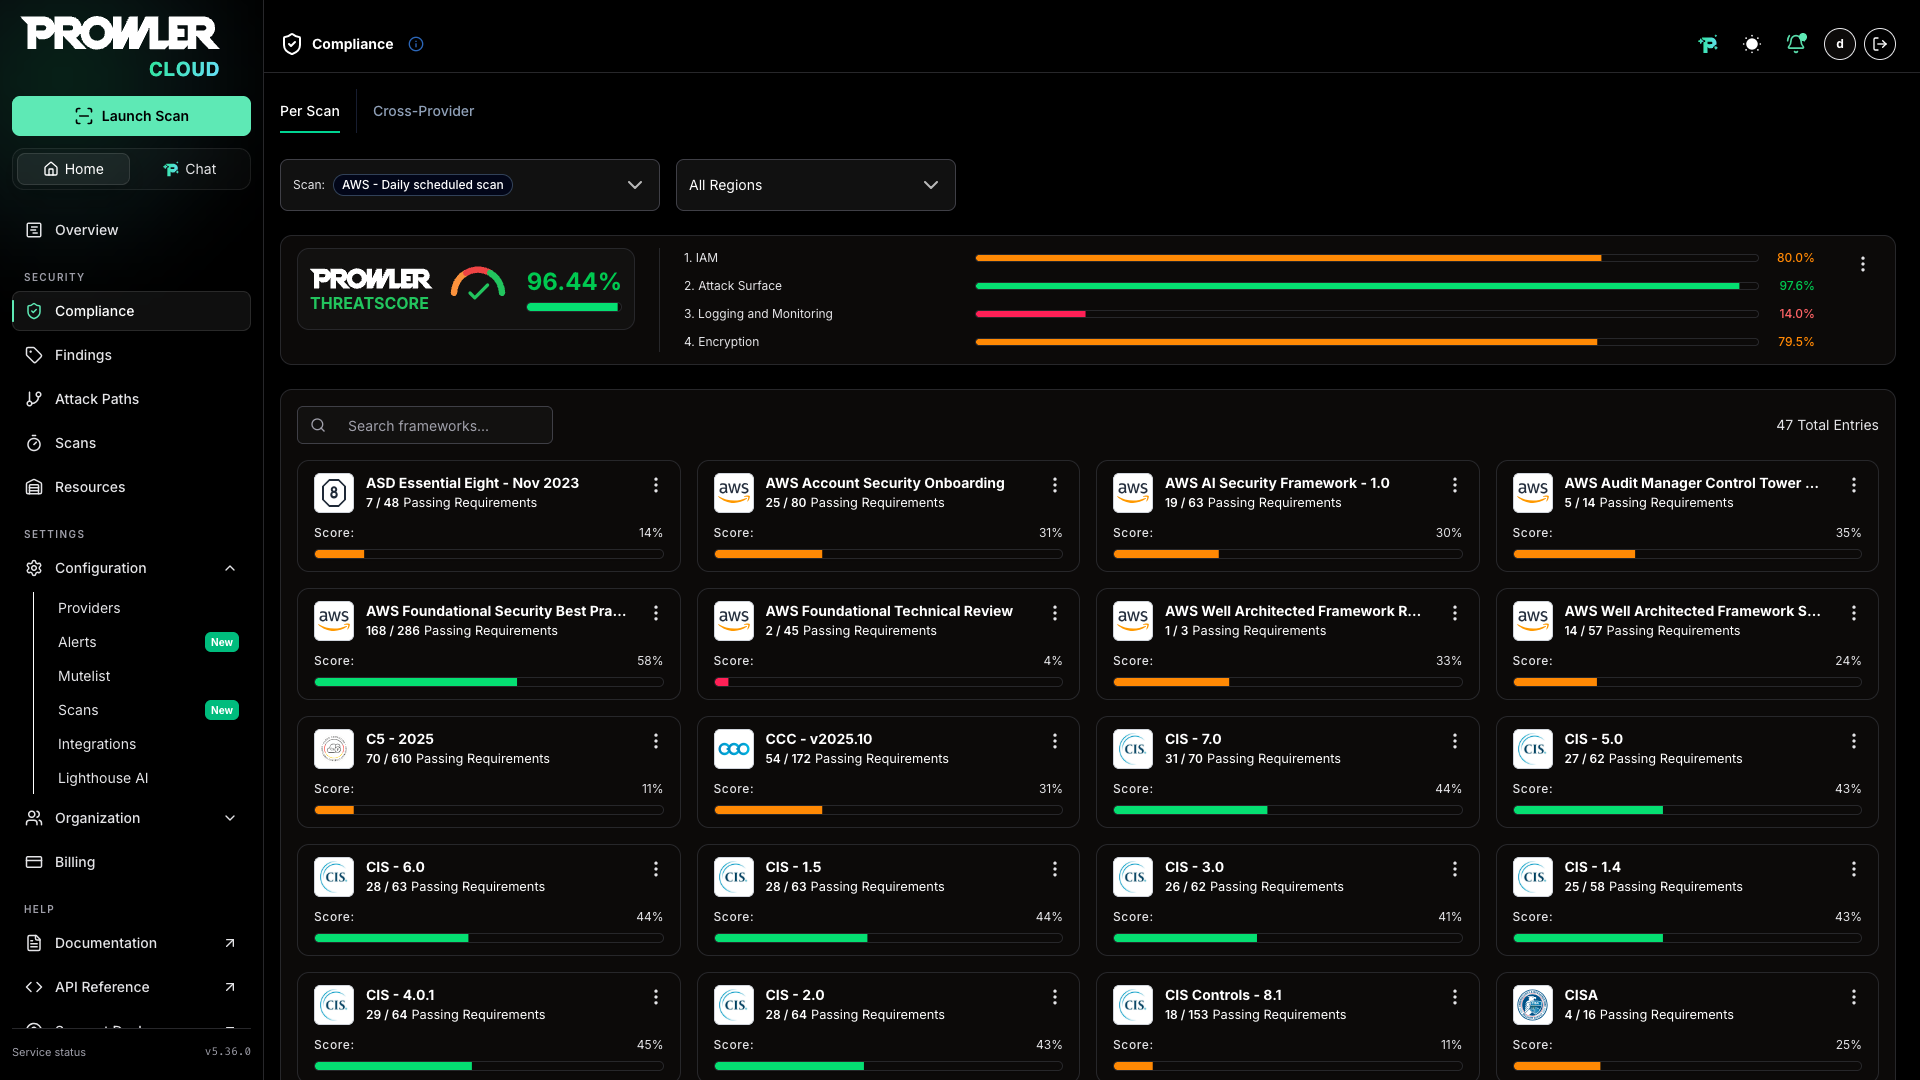Open options for CIS Controls - 8.1 card
Image resolution: width=1920 pixels, height=1080 pixels.
click(x=1455, y=997)
